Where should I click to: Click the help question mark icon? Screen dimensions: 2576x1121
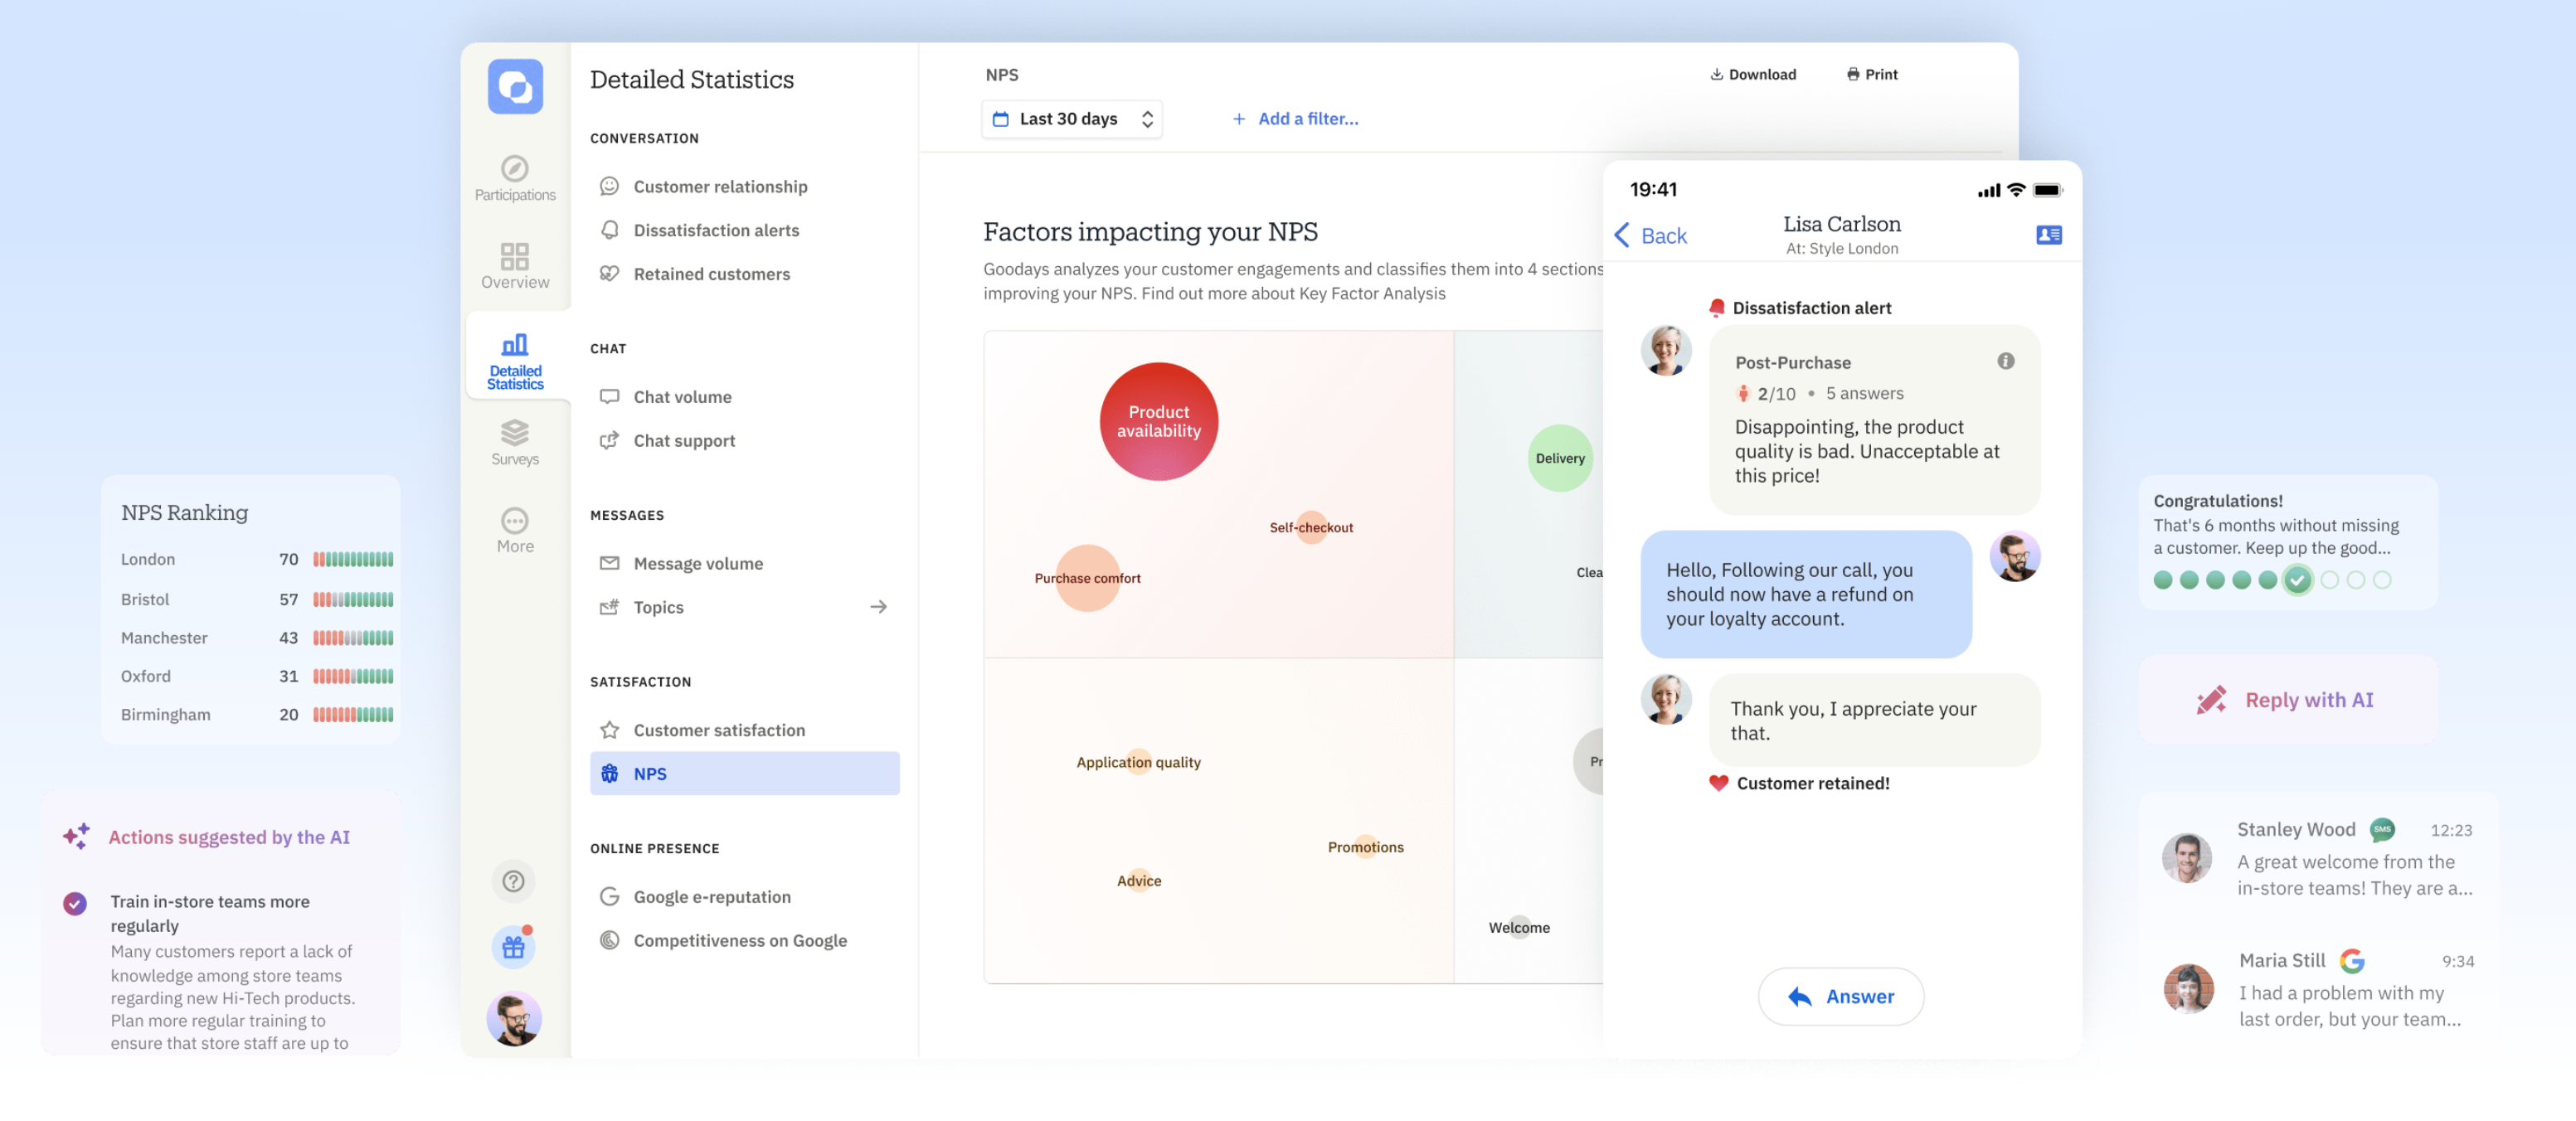pos(513,881)
